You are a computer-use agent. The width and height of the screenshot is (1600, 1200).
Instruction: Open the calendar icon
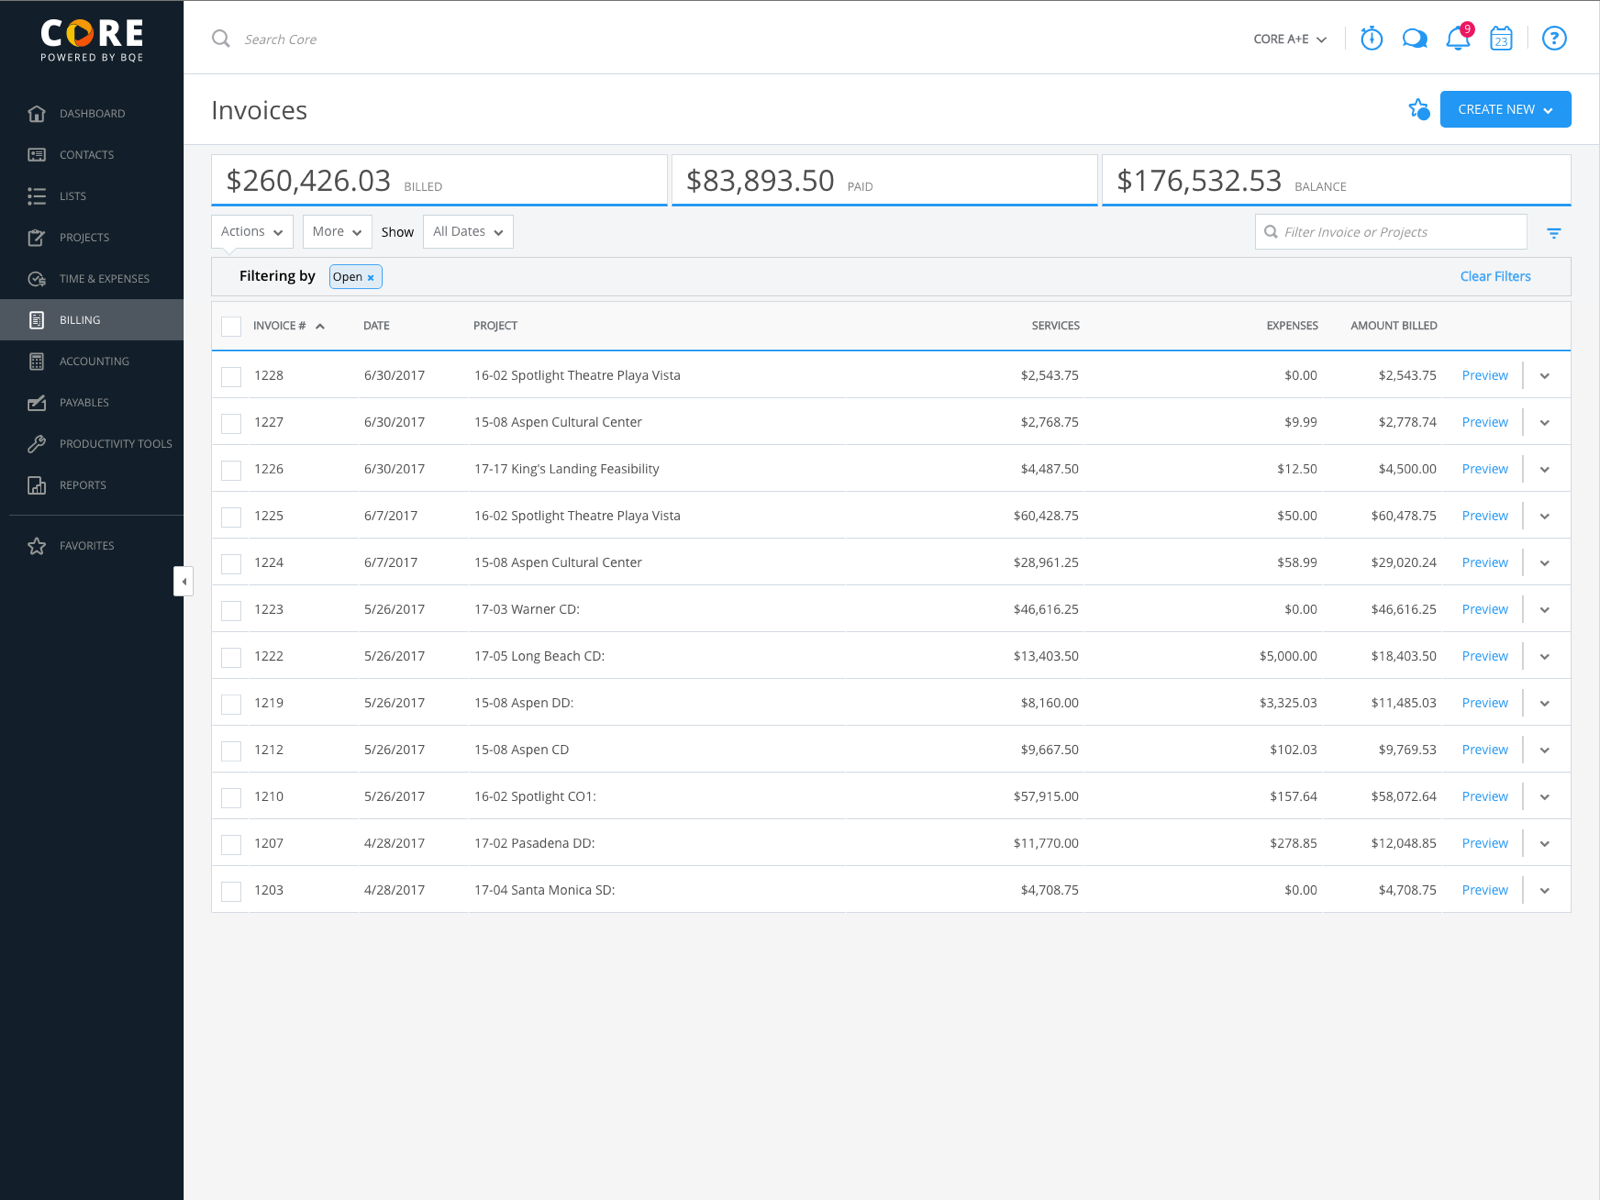click(x=1501, y=39)
